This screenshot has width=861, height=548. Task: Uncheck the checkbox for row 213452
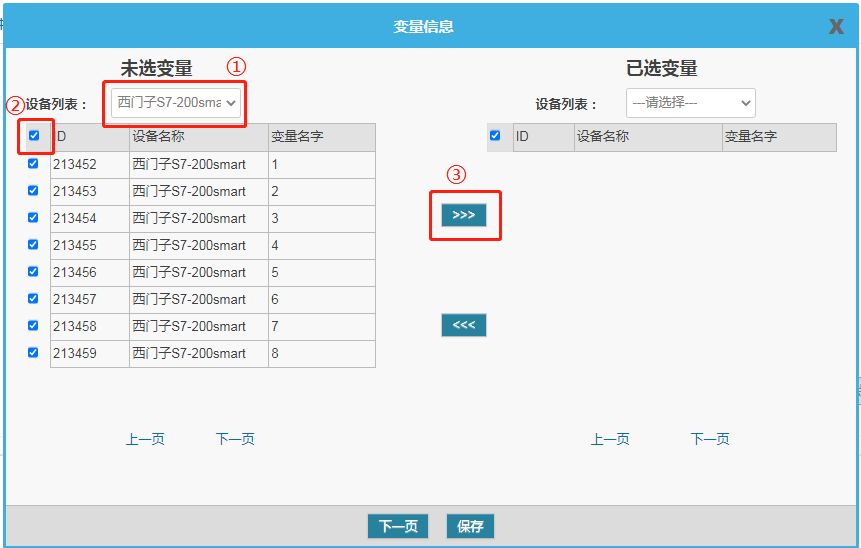click(33, 164)
